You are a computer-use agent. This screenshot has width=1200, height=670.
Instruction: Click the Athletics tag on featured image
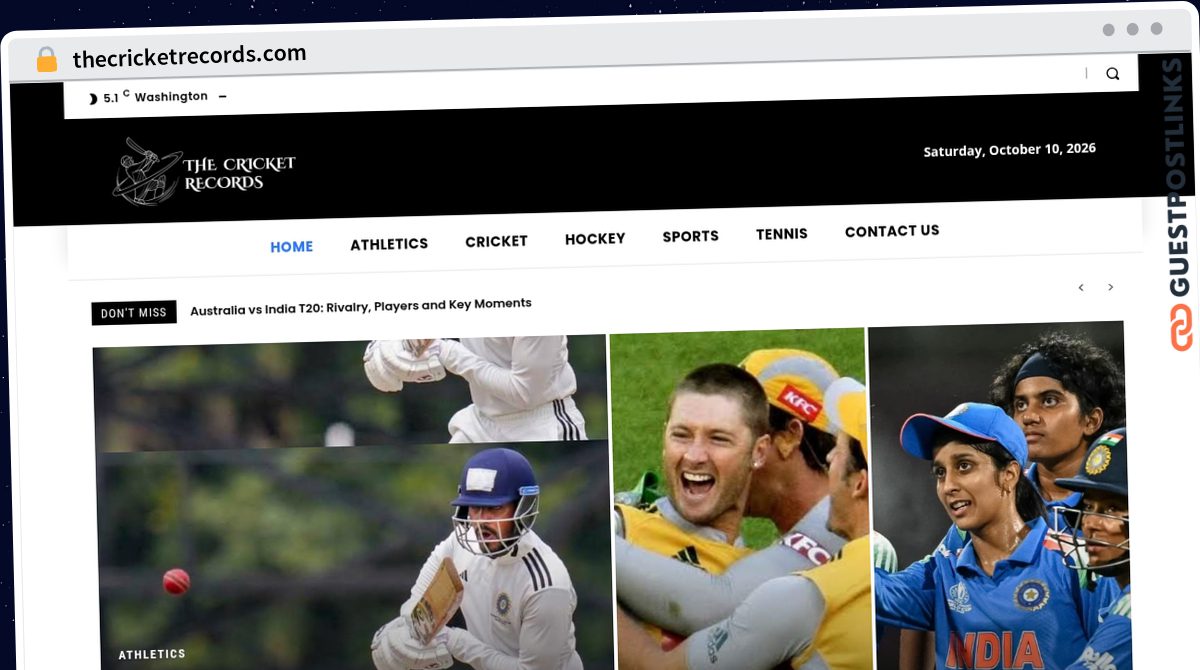(x=152, y=654)
